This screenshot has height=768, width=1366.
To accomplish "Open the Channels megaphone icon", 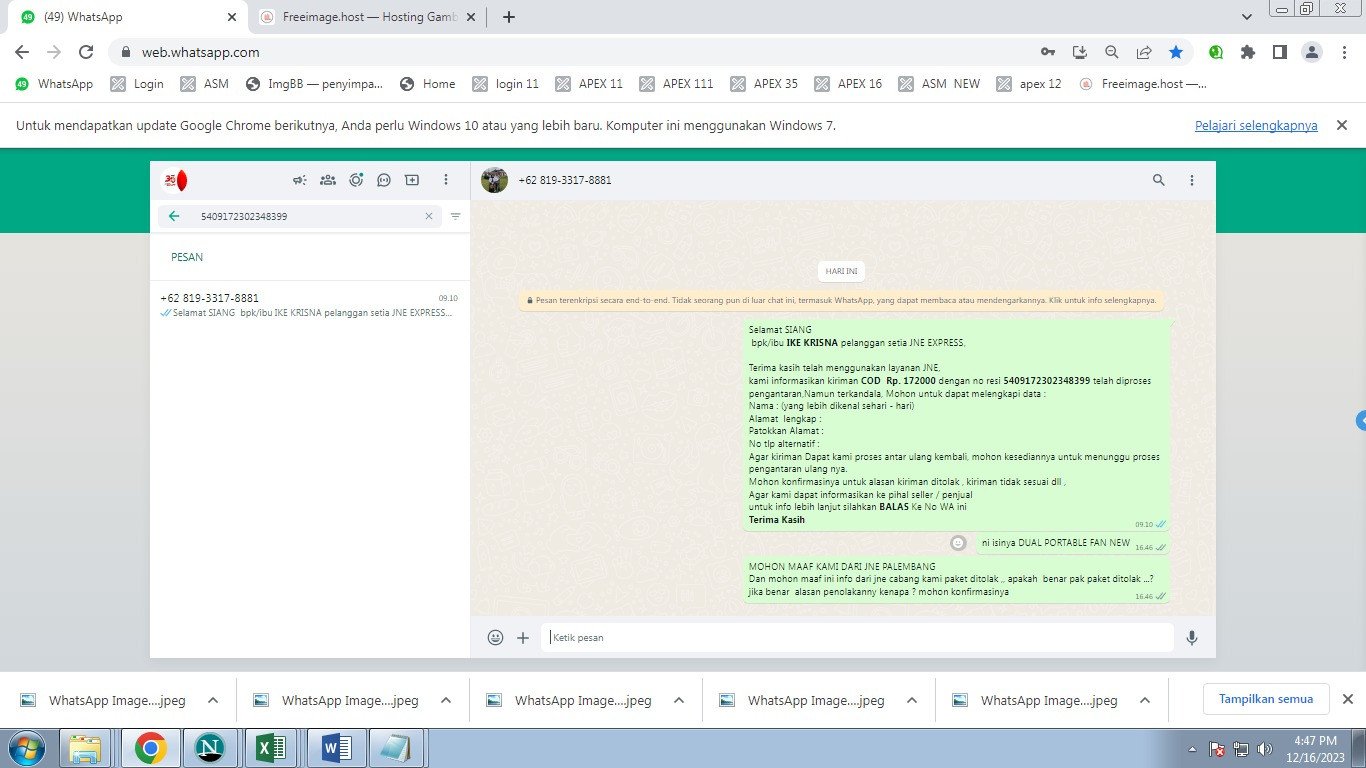I will pos(299,180).
